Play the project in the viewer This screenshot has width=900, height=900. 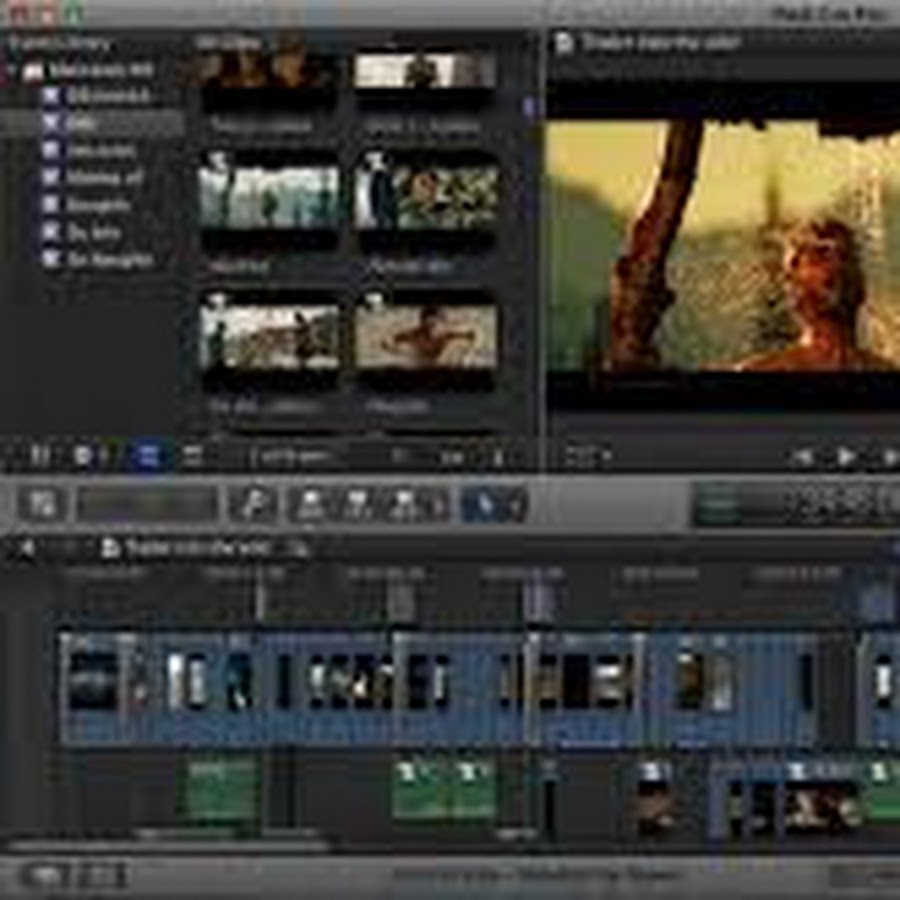click(x=845, y=457)
